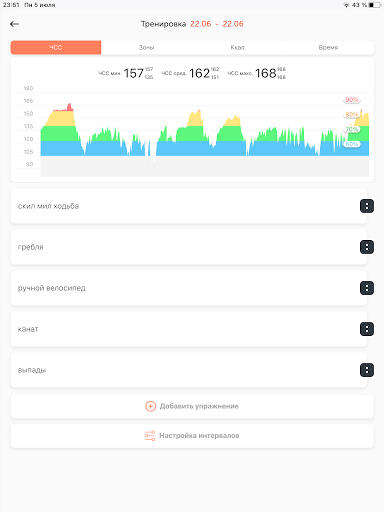Screen dimensions: 384x512
Task: Open Настройка интервалов settings
Action: click(x=192, y=436)
